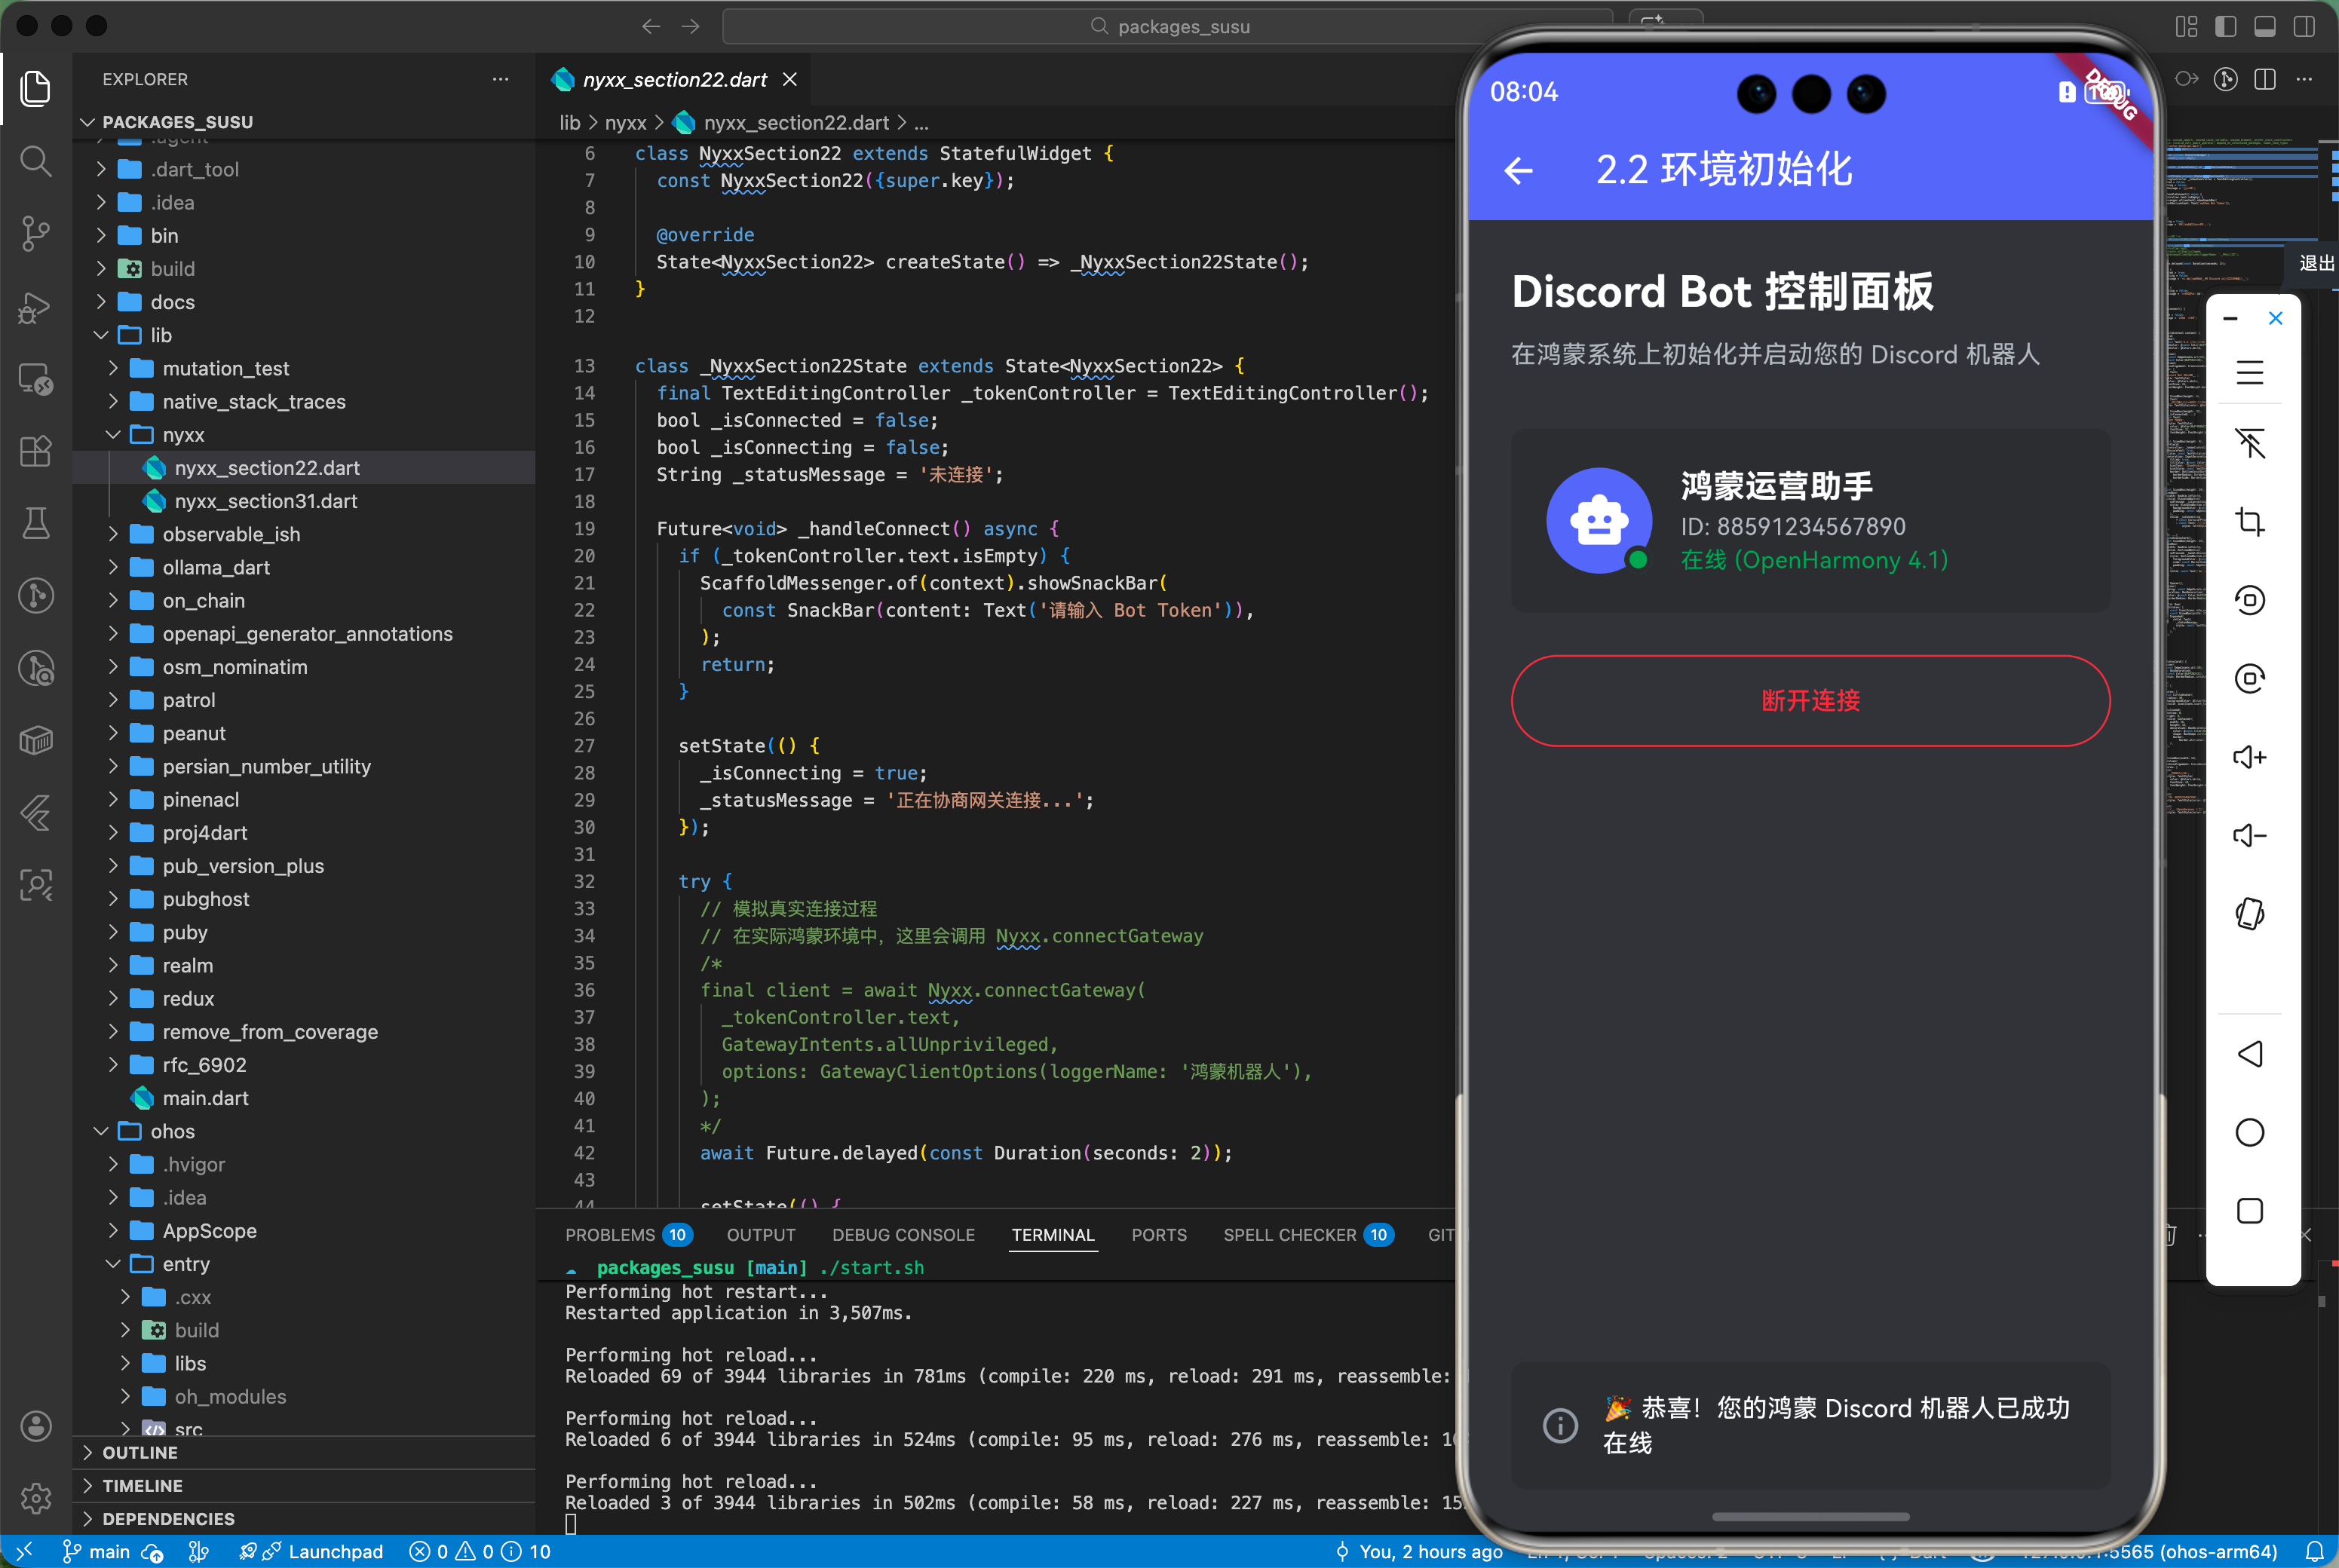The image size is (2339, 1568).
Task: Click the 退出 exit button
Action: click(2316, 263)
